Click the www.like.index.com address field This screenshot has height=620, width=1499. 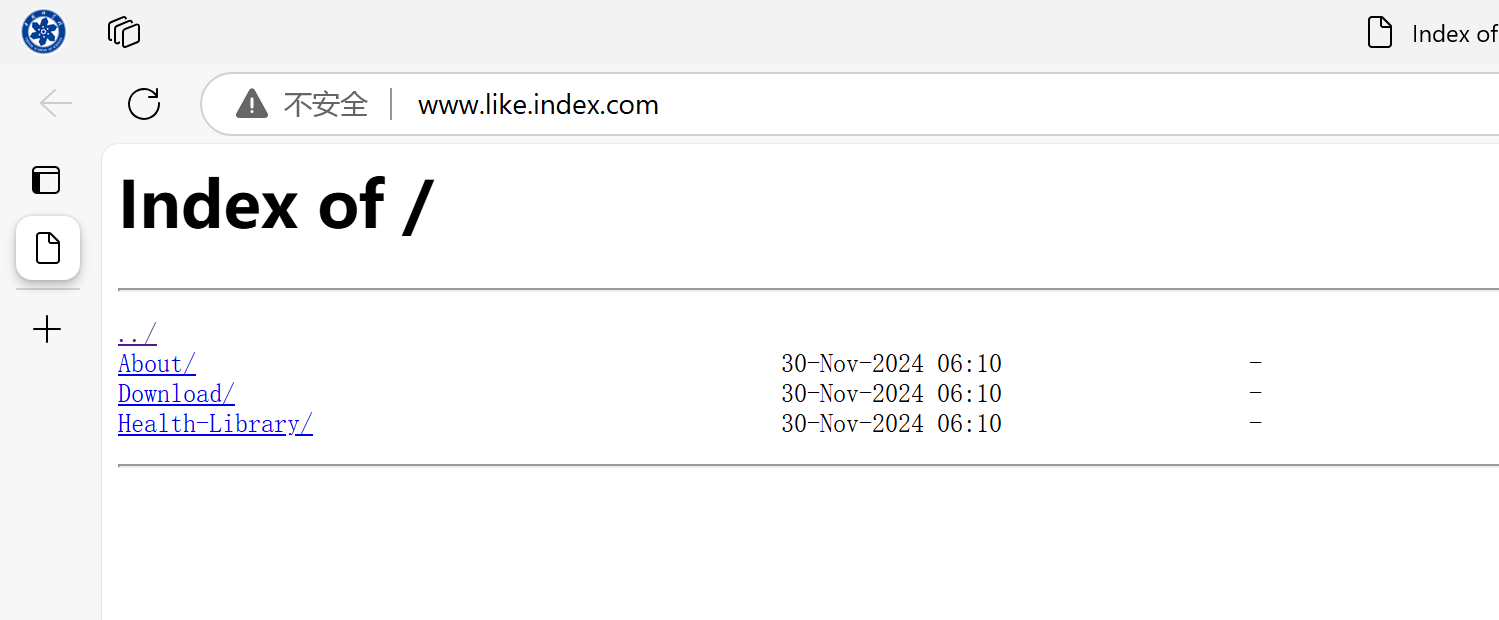click(538, 105)
